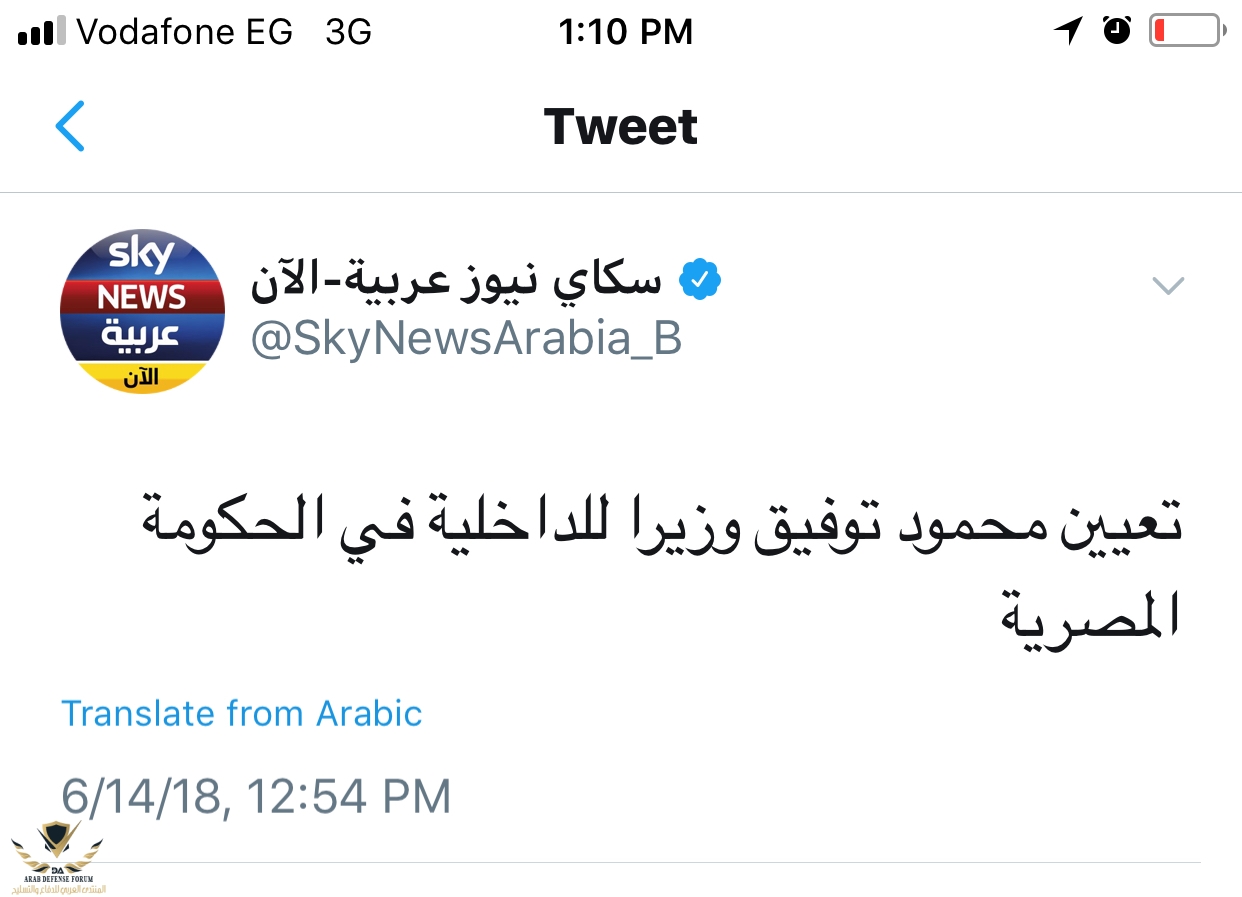Tap the first line of Arabic tweet text
1242x897 pixels.
pyautogui.click(x=660, y=525)
